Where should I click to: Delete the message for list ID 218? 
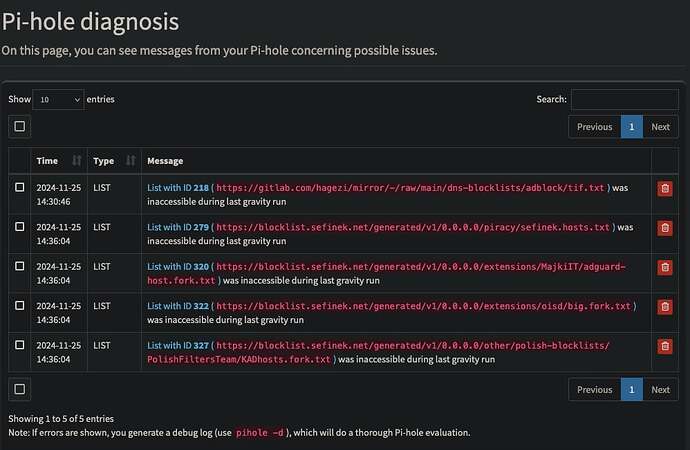point(665,188)
